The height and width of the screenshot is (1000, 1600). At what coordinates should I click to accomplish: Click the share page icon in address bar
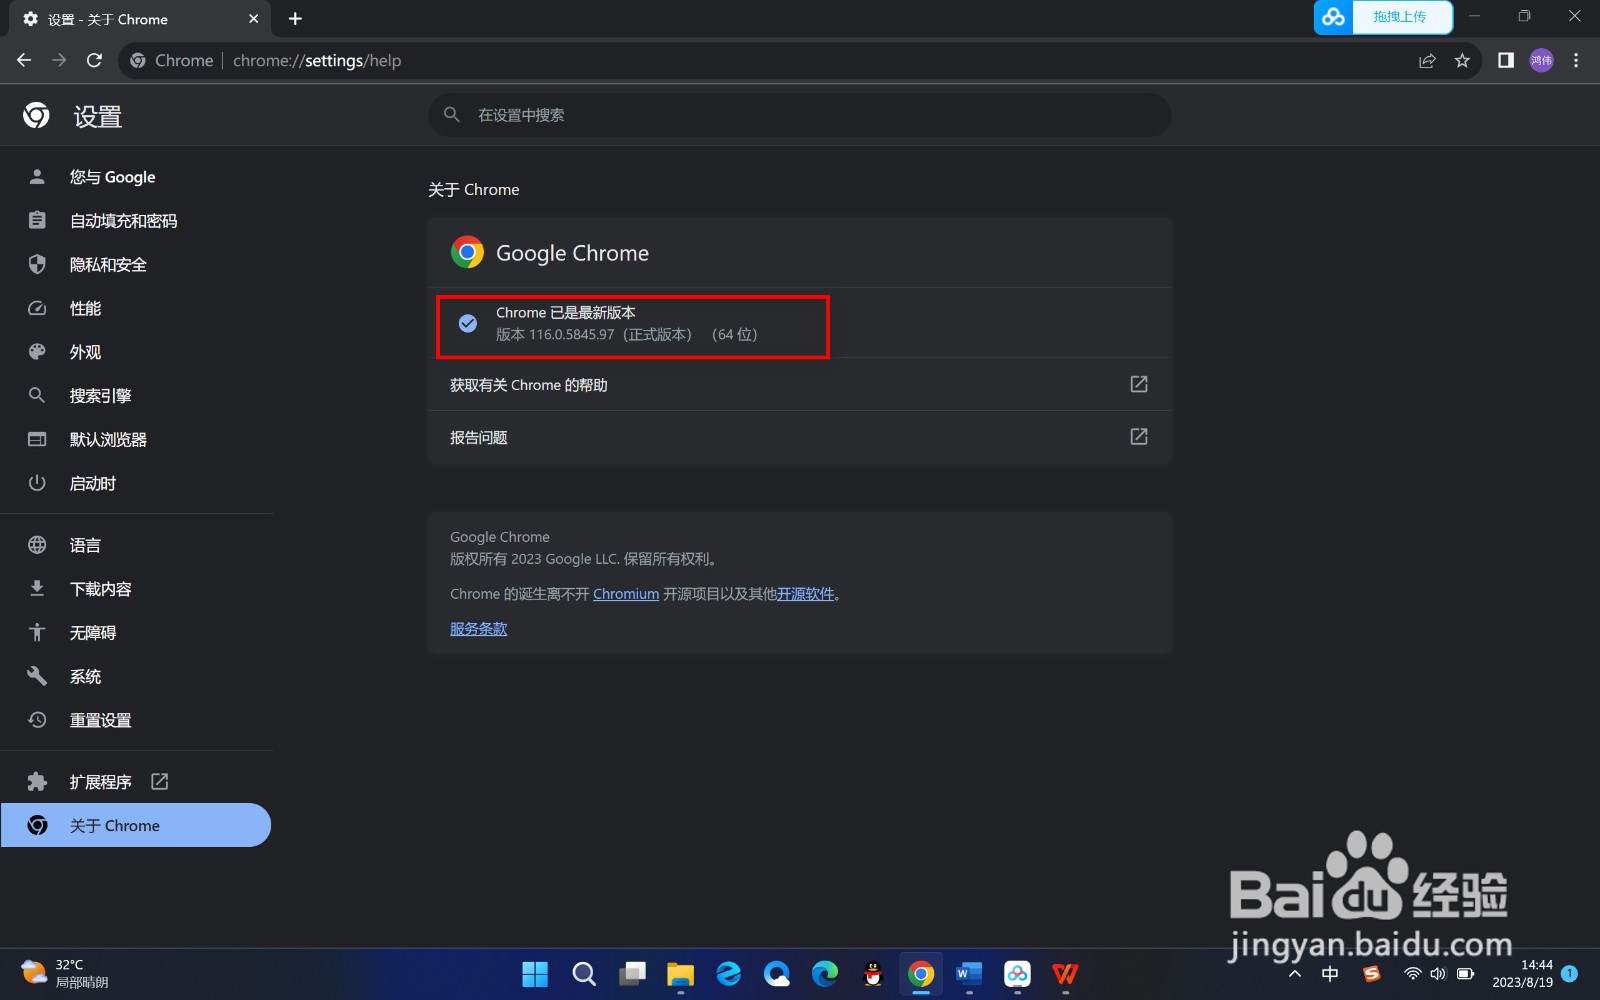[x=1427, y=60]
